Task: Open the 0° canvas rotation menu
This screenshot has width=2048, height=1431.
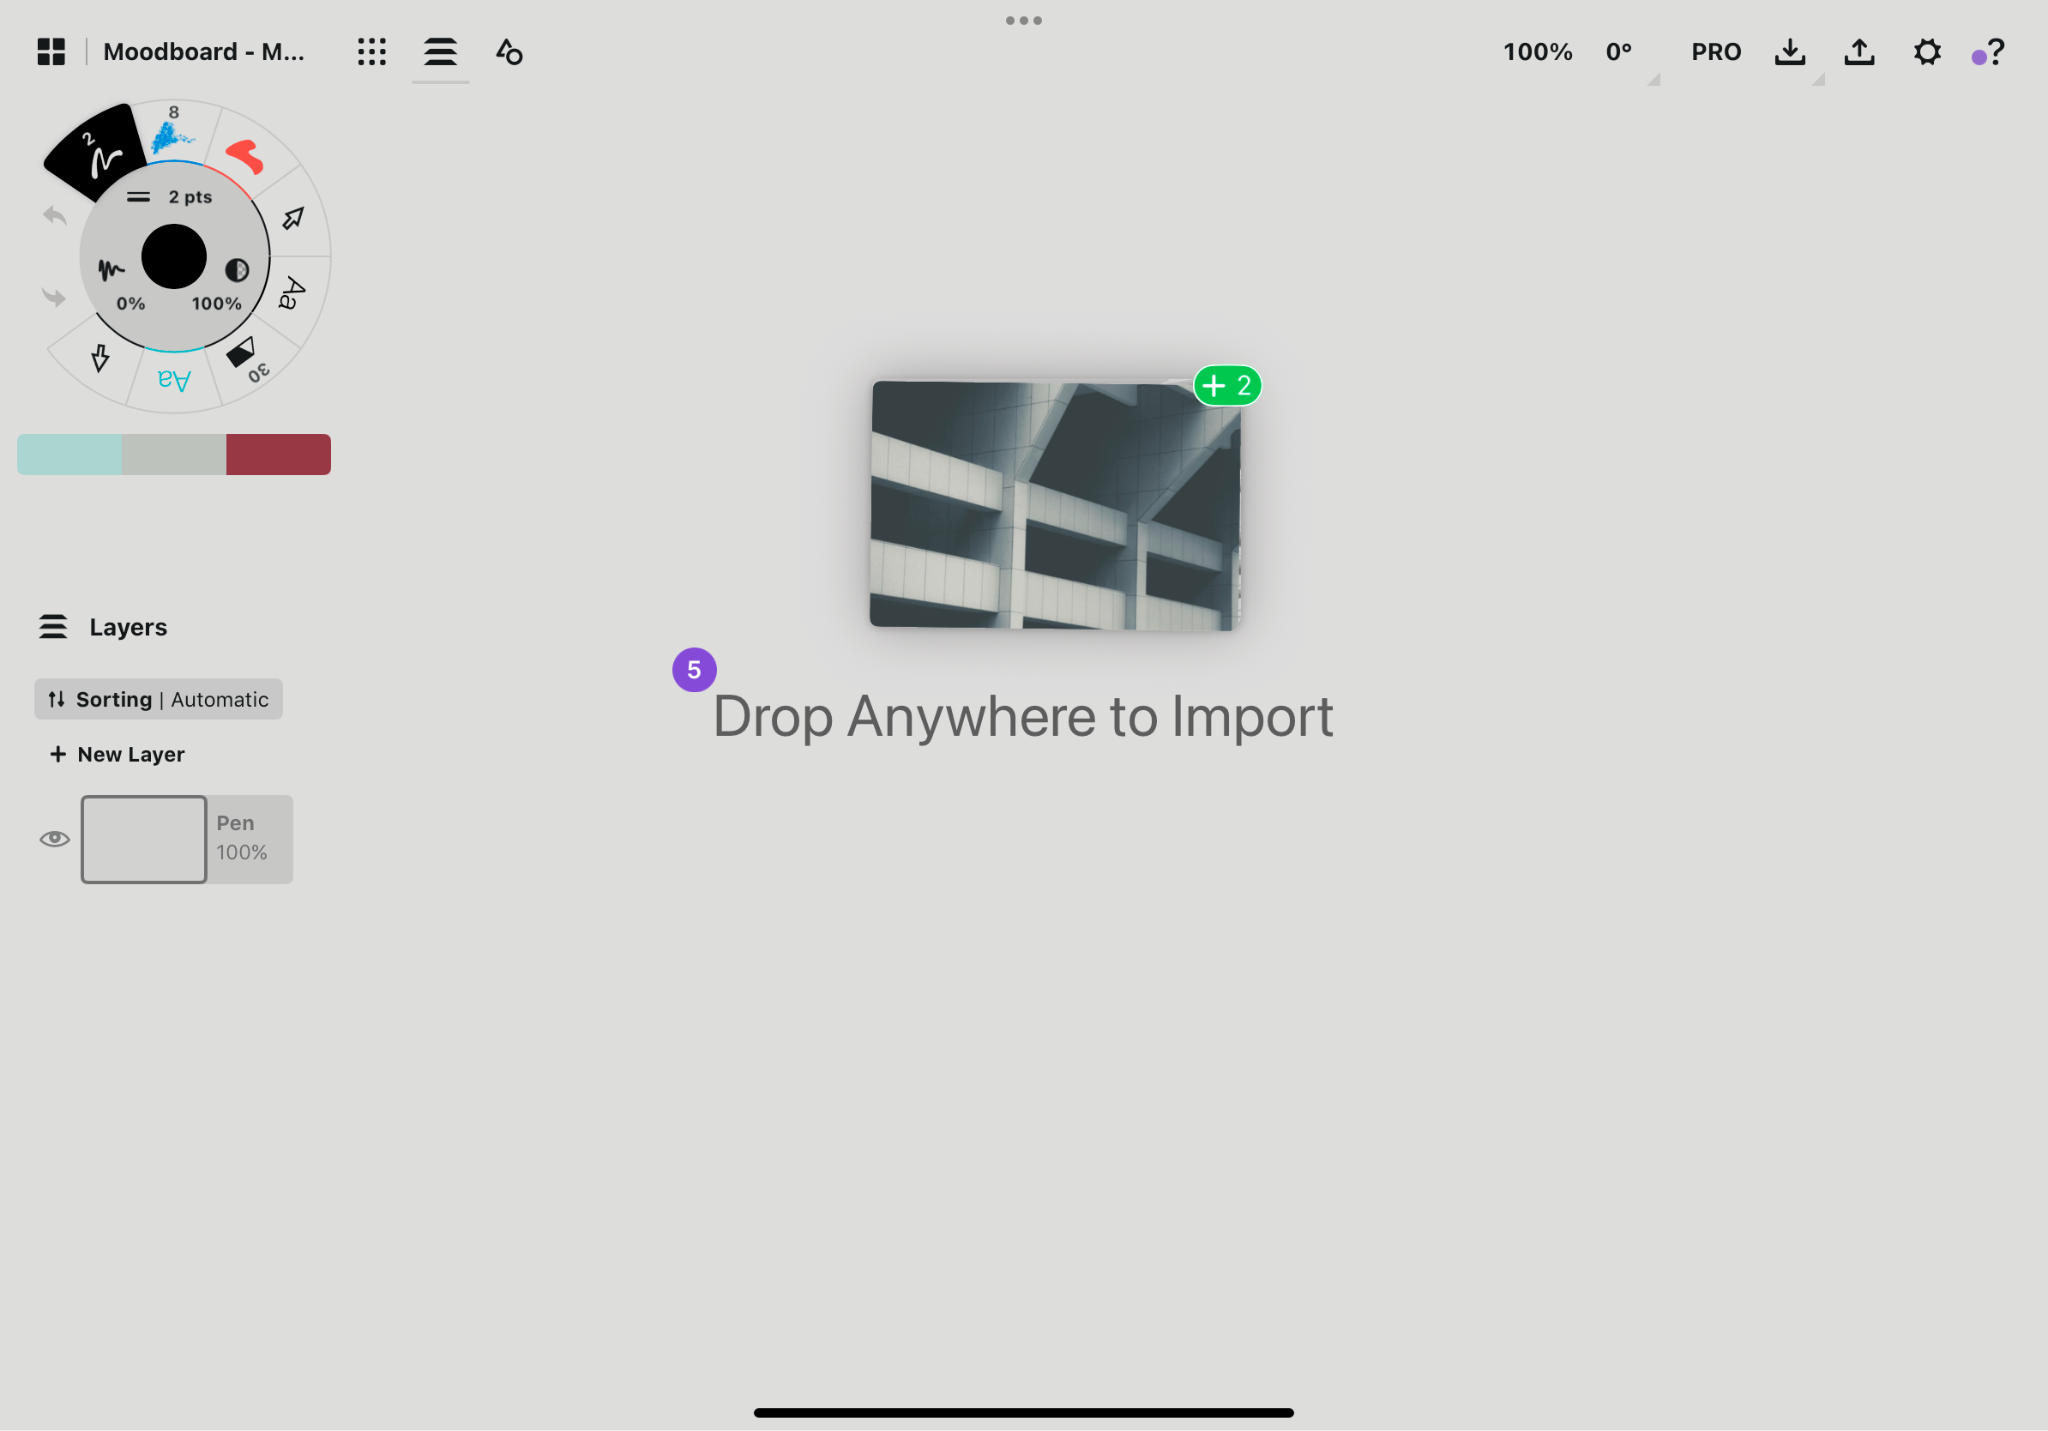Action: [1619, 52]
